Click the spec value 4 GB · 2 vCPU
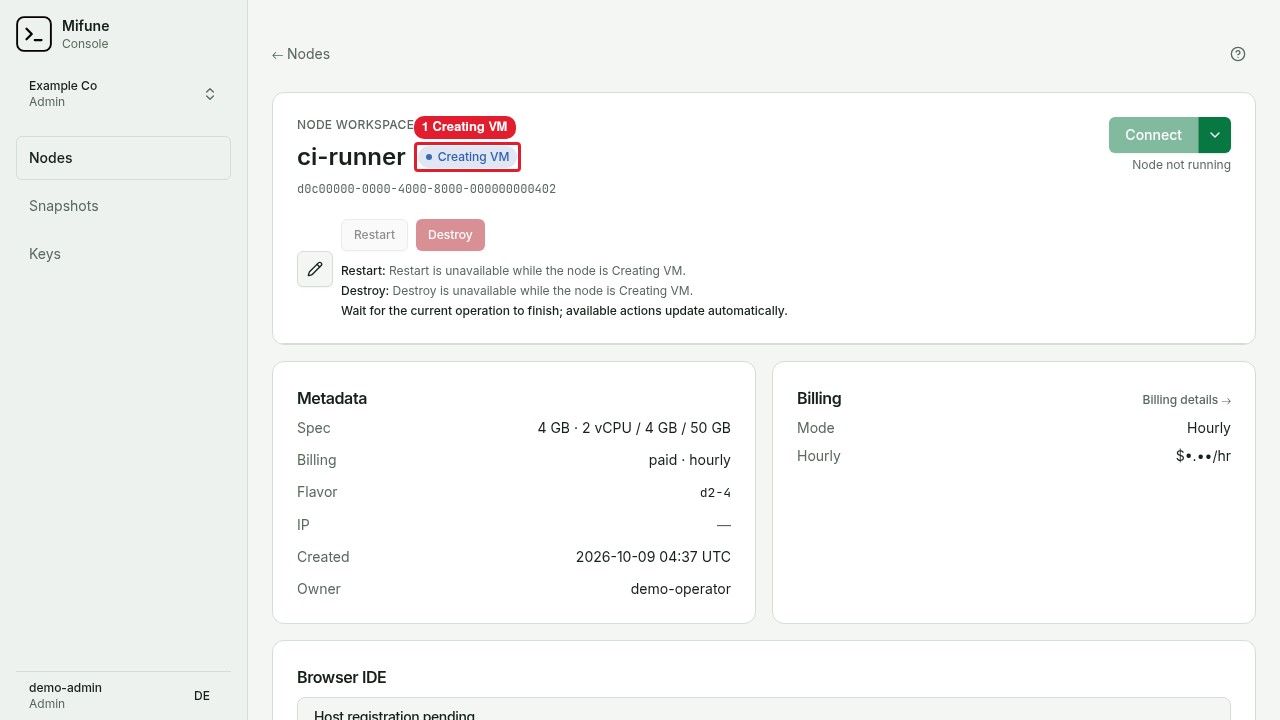 (x=634, y=428)
